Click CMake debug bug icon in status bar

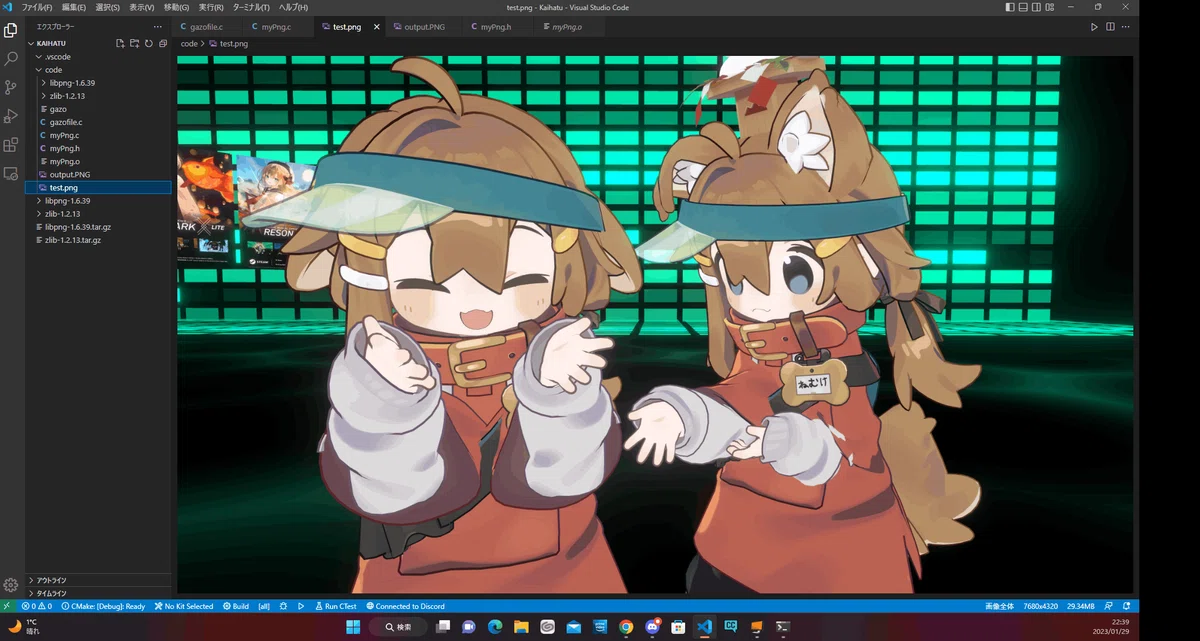284,606
